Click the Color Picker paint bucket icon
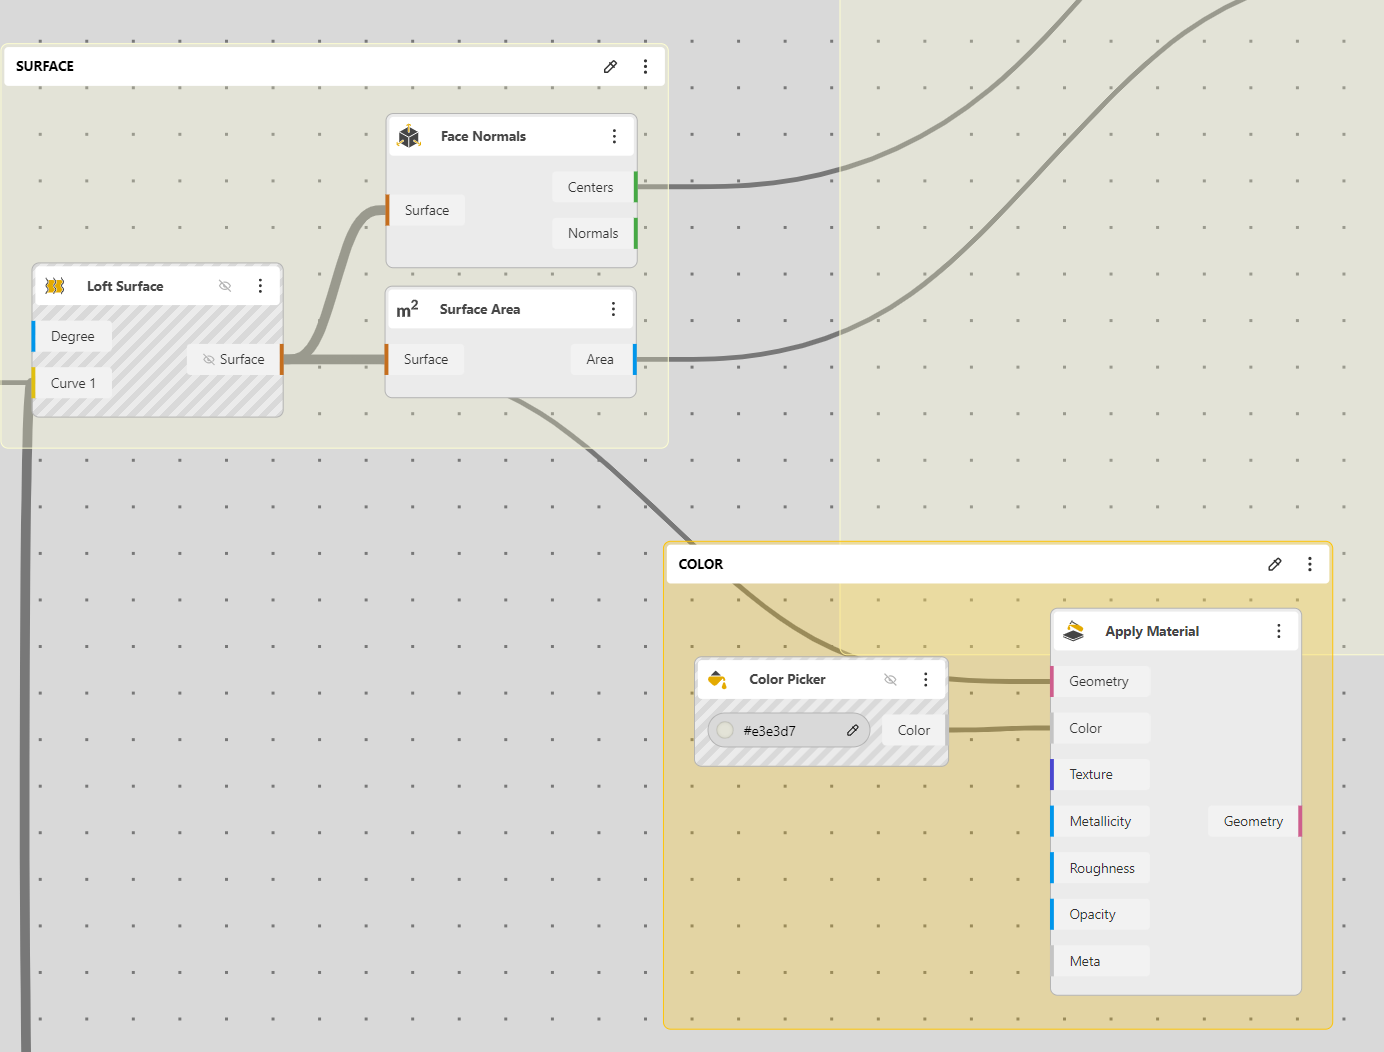 (717, 680)
